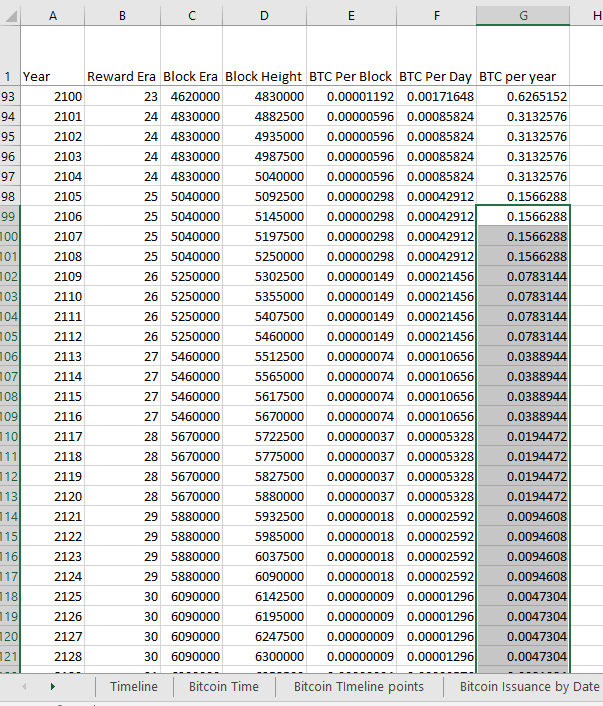The image size is (603, 706).
Task: Select cell with year 2100
Action: point(52,96)
